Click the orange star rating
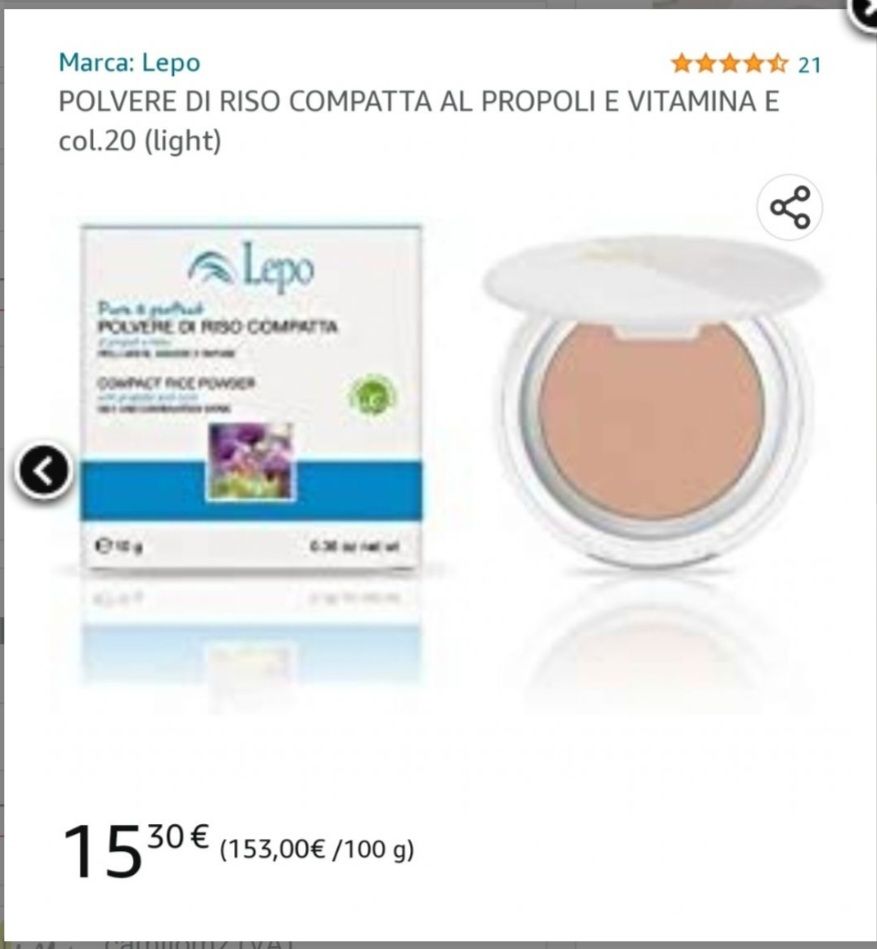877x949 pixels. point(730,63)
